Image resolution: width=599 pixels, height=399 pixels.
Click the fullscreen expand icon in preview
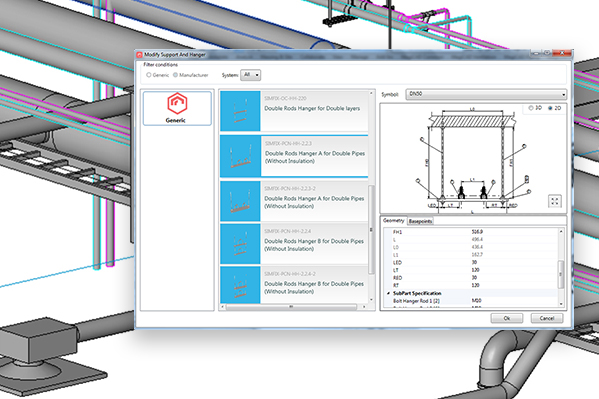[554, 201]
